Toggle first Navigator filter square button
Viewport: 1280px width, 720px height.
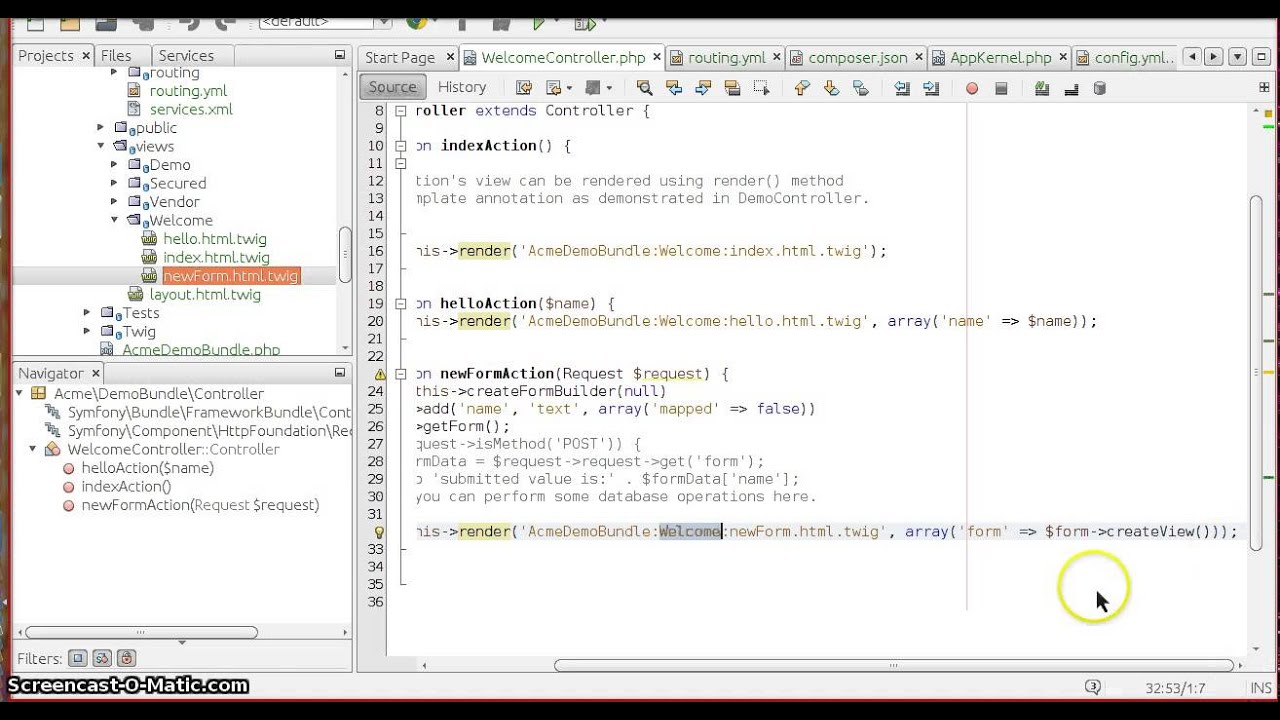point(78,658)
